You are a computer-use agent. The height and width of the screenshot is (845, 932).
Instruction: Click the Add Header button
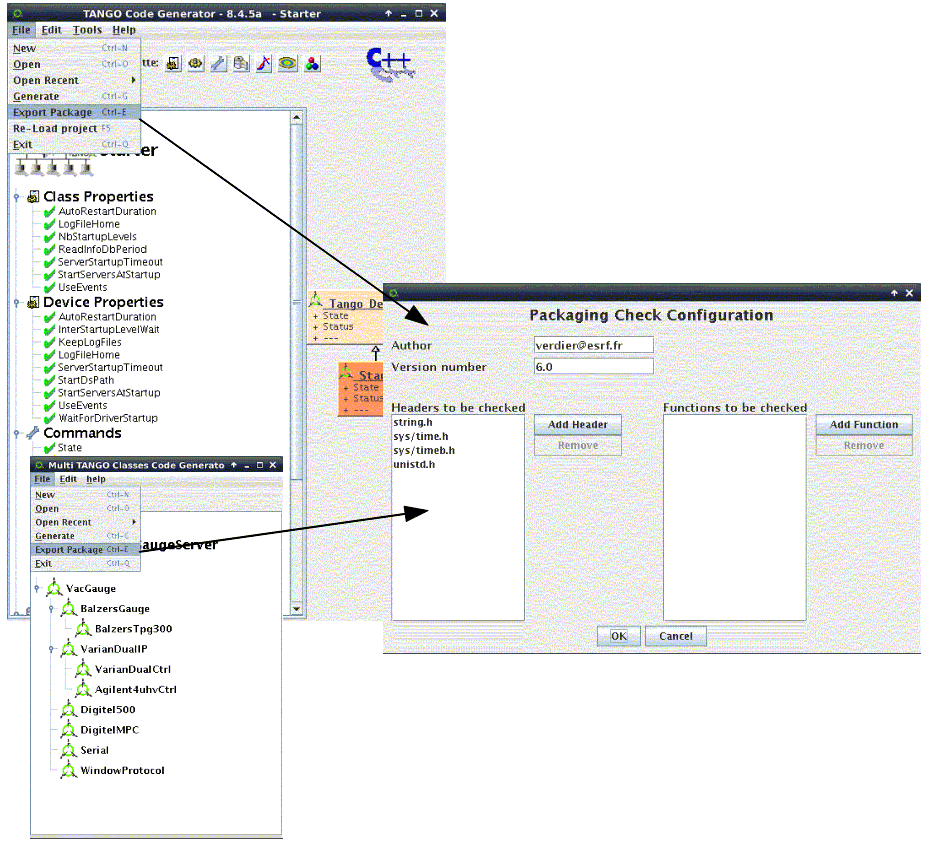578,424
